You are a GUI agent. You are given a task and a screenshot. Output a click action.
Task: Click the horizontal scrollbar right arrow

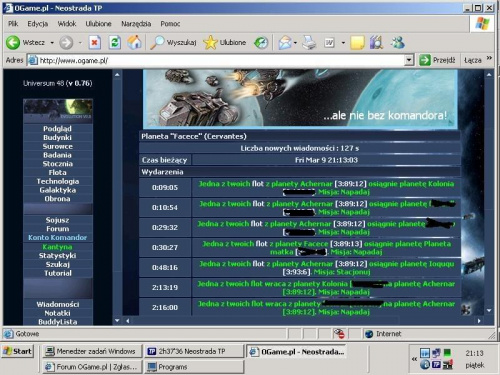479,321
